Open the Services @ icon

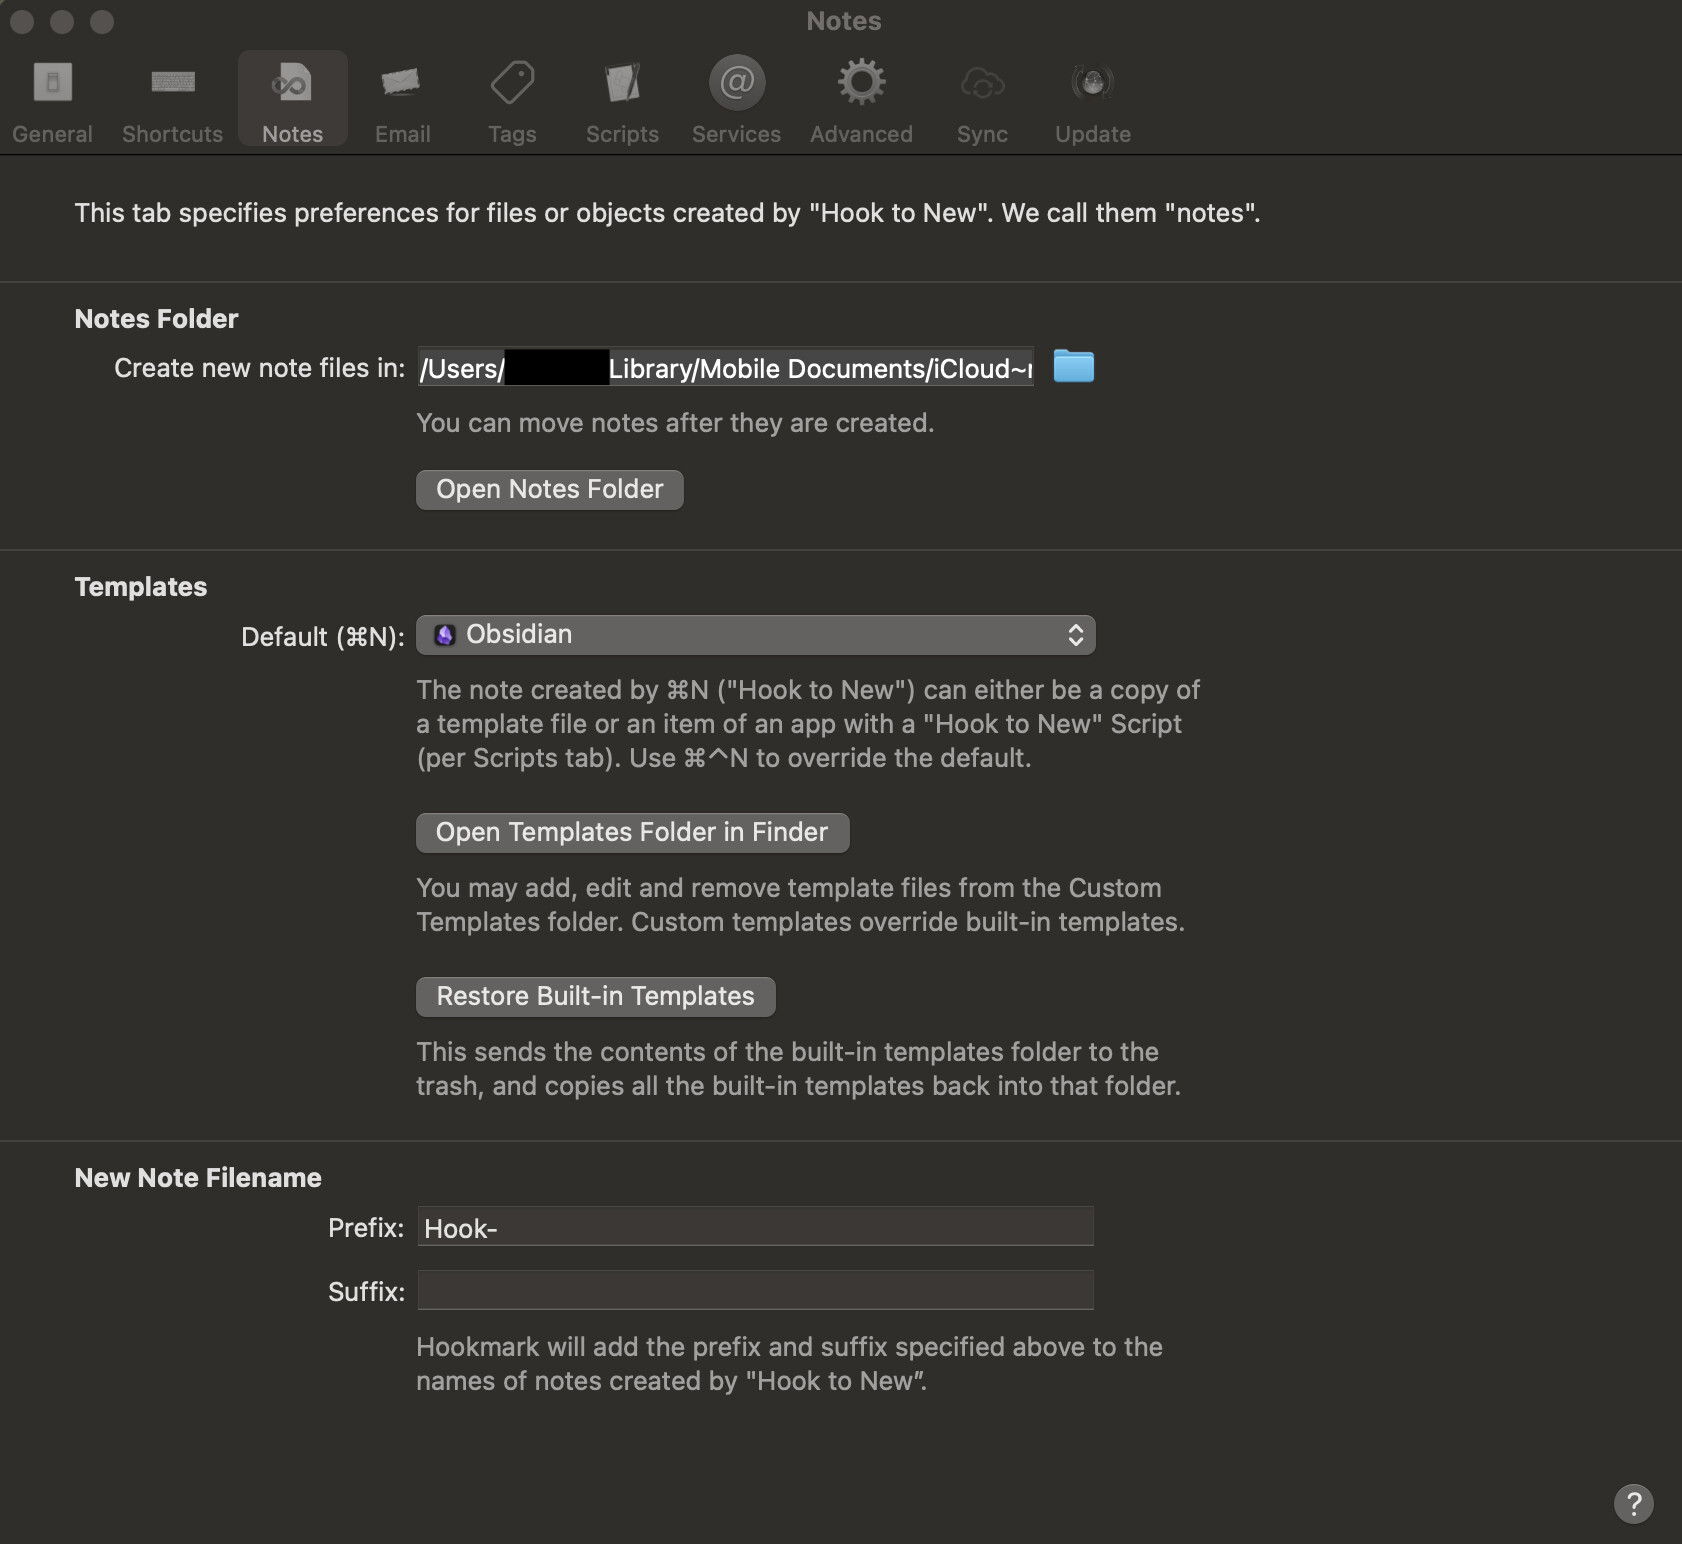point(737,83)
